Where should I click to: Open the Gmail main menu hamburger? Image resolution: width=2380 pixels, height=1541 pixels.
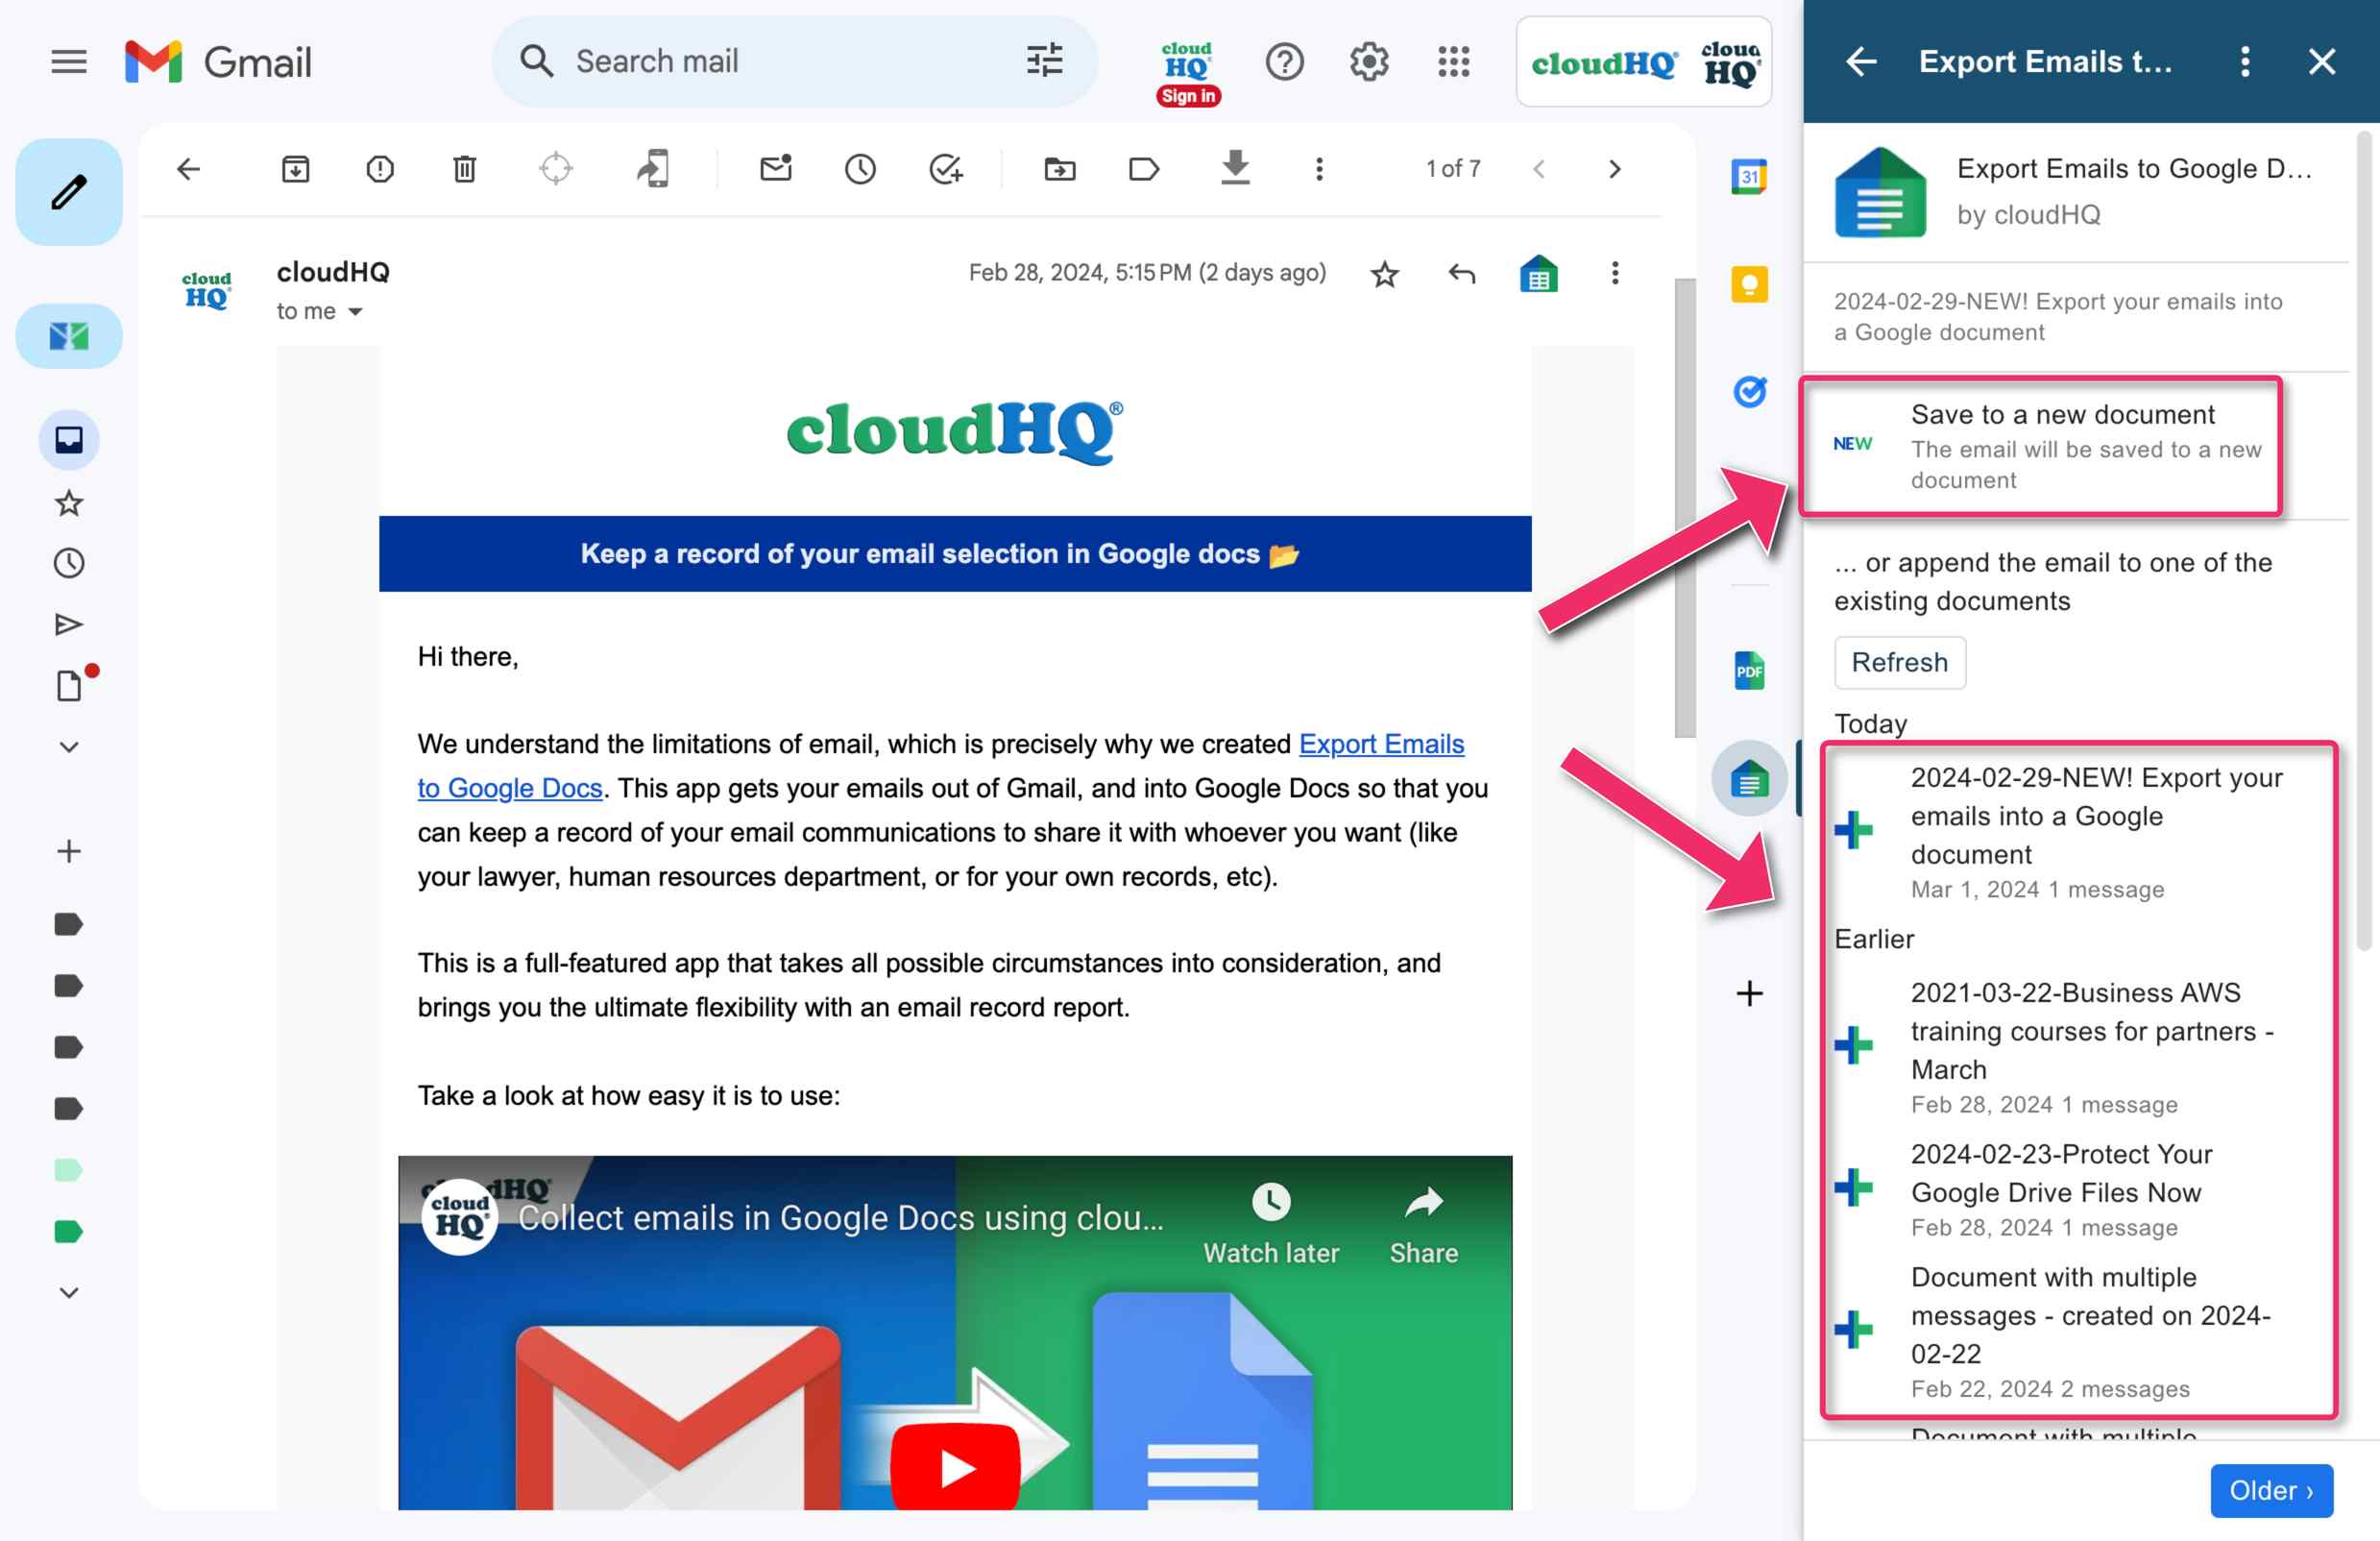(x=68, y=62)
